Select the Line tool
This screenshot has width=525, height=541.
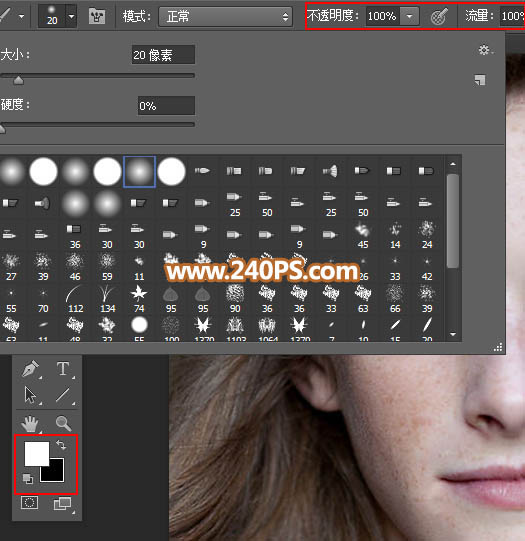click(x=63, y=395)
